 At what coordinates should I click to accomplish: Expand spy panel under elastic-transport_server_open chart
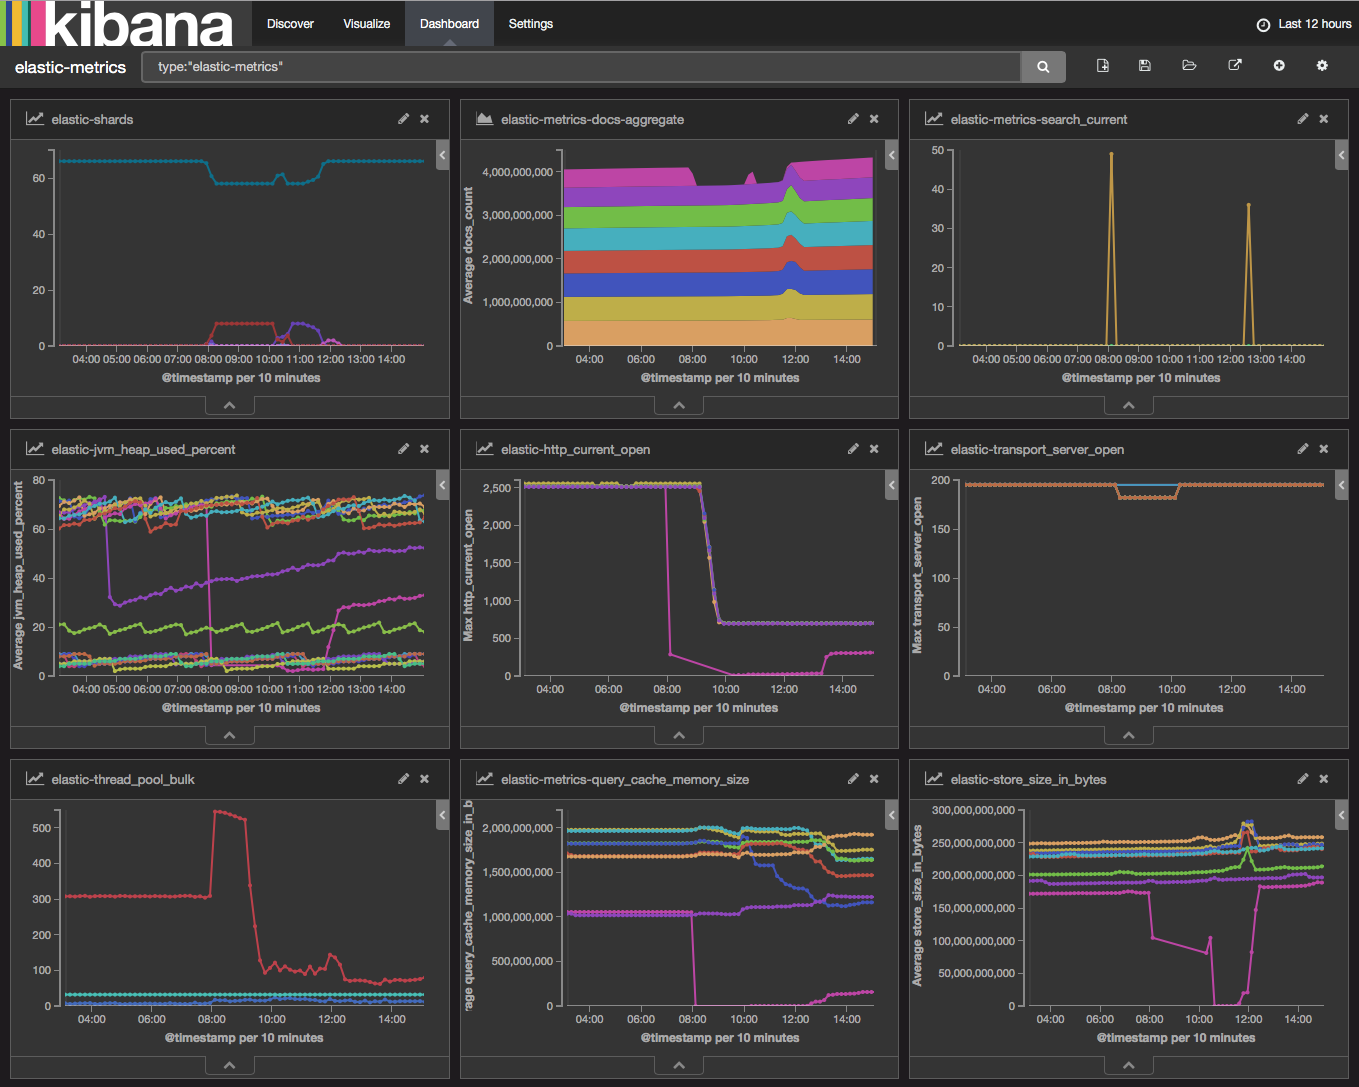[1129, 735]
